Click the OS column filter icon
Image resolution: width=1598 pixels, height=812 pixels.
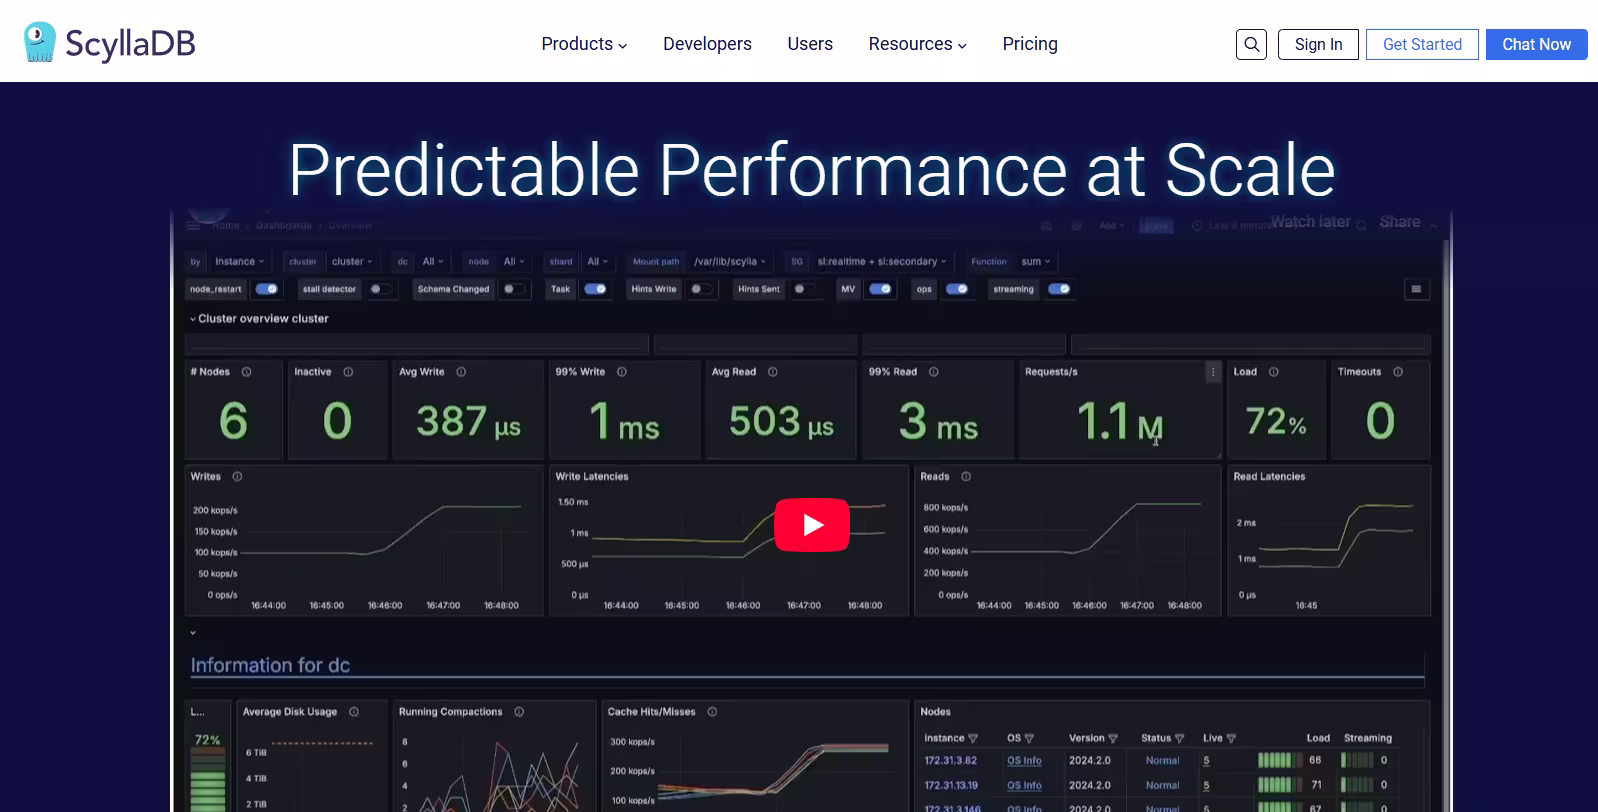click(1029, 738)
